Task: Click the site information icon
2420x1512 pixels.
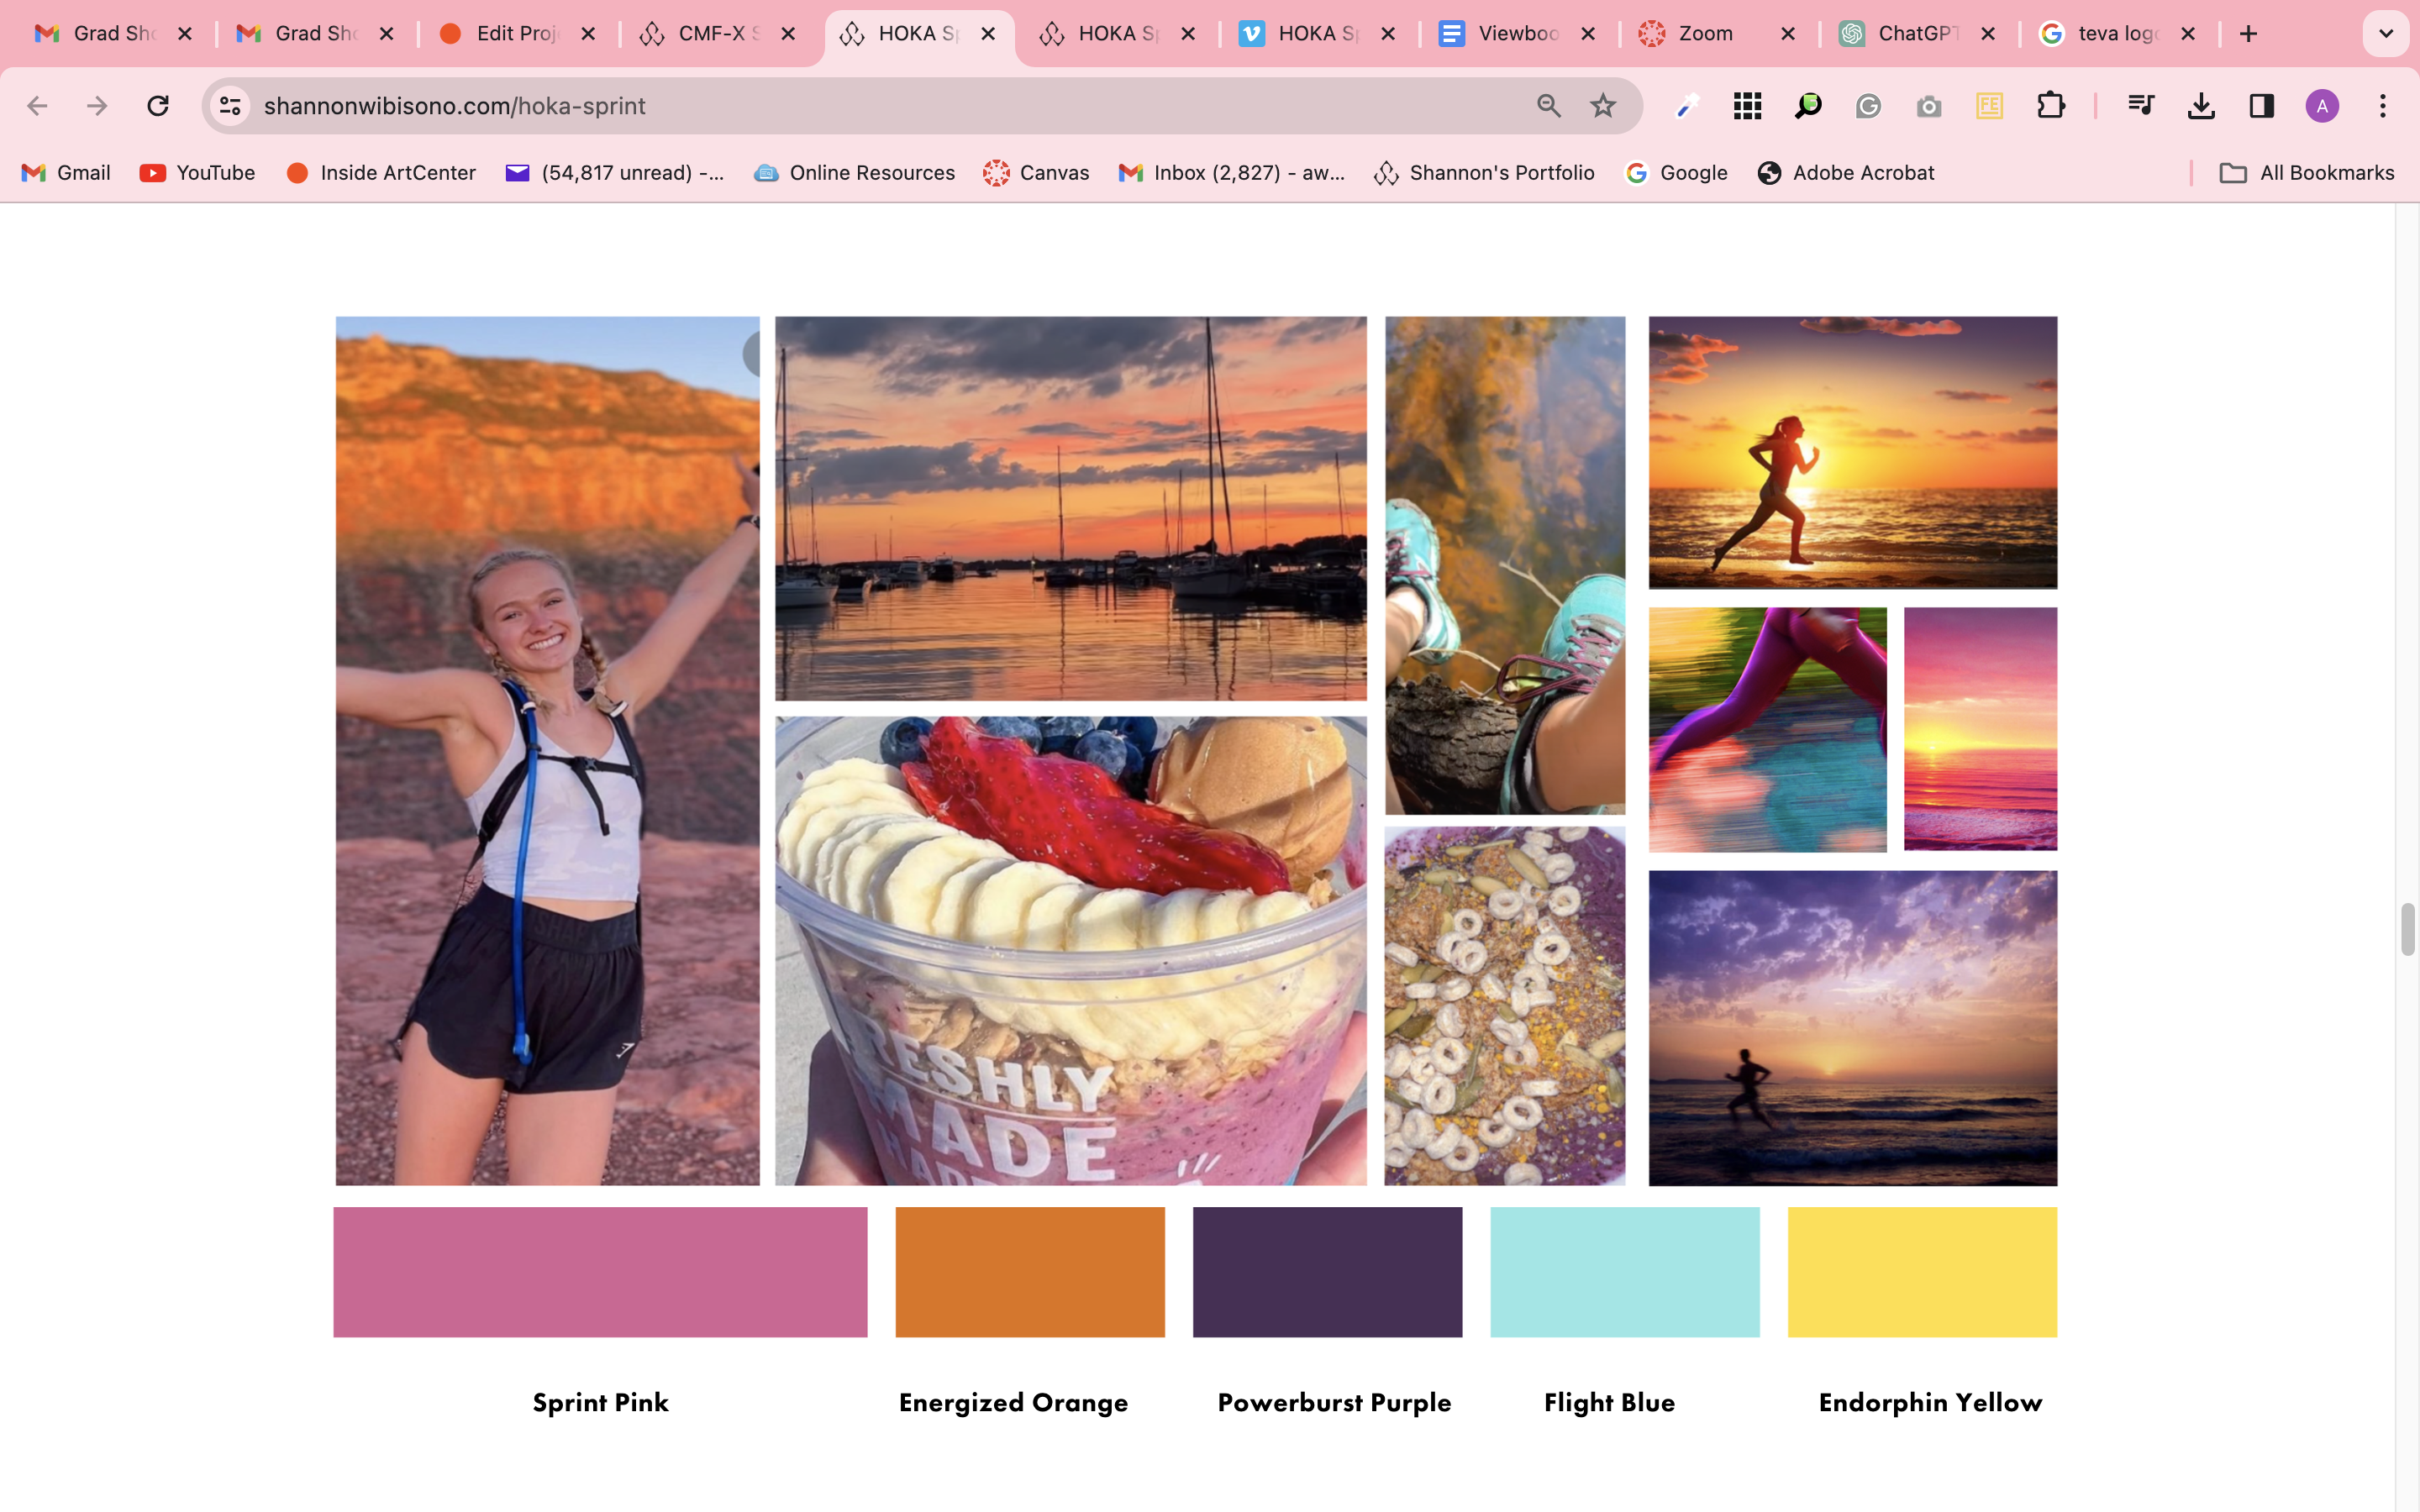Action: point(230,106)
